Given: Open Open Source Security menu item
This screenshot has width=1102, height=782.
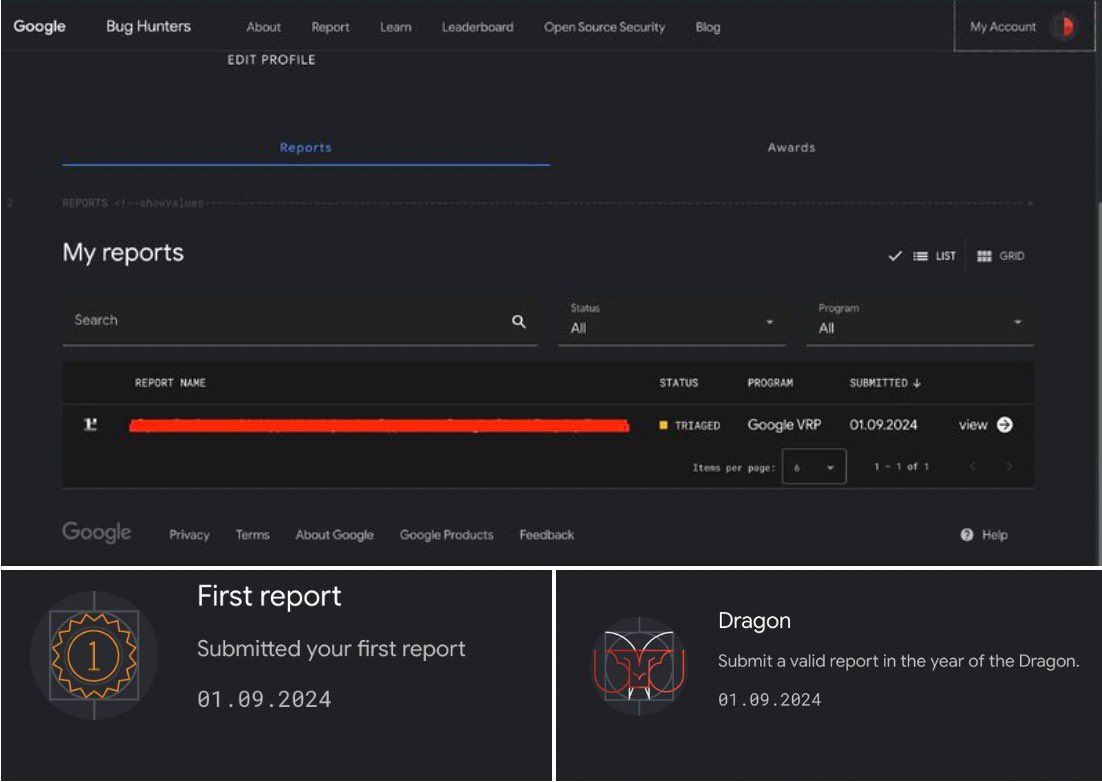Looking at the screenshot, I should [604, 27].
